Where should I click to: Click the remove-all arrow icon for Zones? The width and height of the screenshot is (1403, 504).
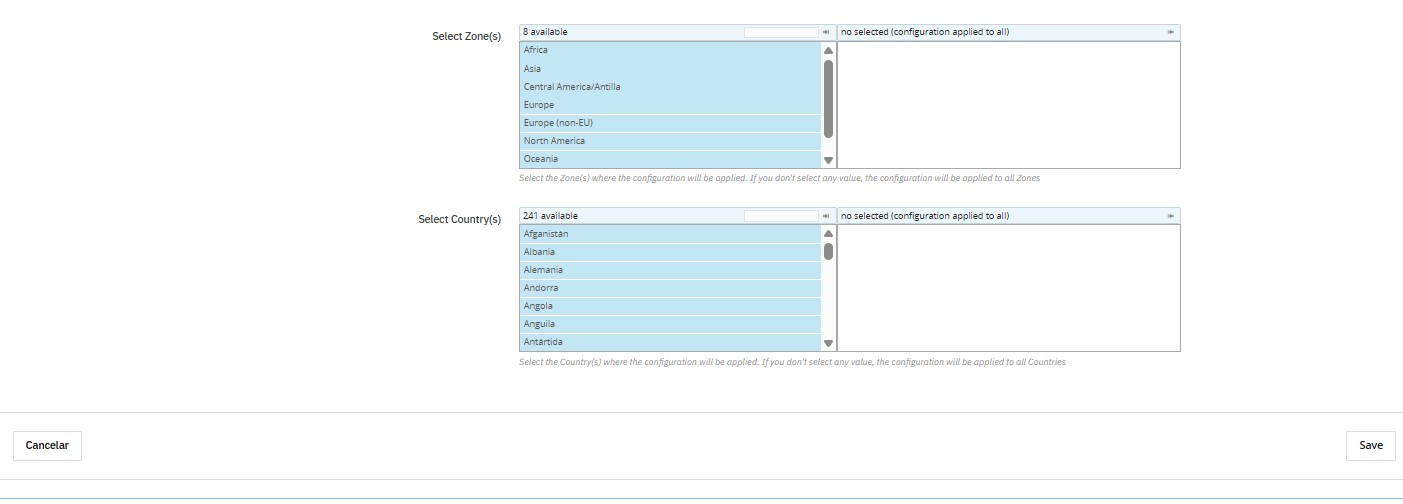[x=1170, y=32]
